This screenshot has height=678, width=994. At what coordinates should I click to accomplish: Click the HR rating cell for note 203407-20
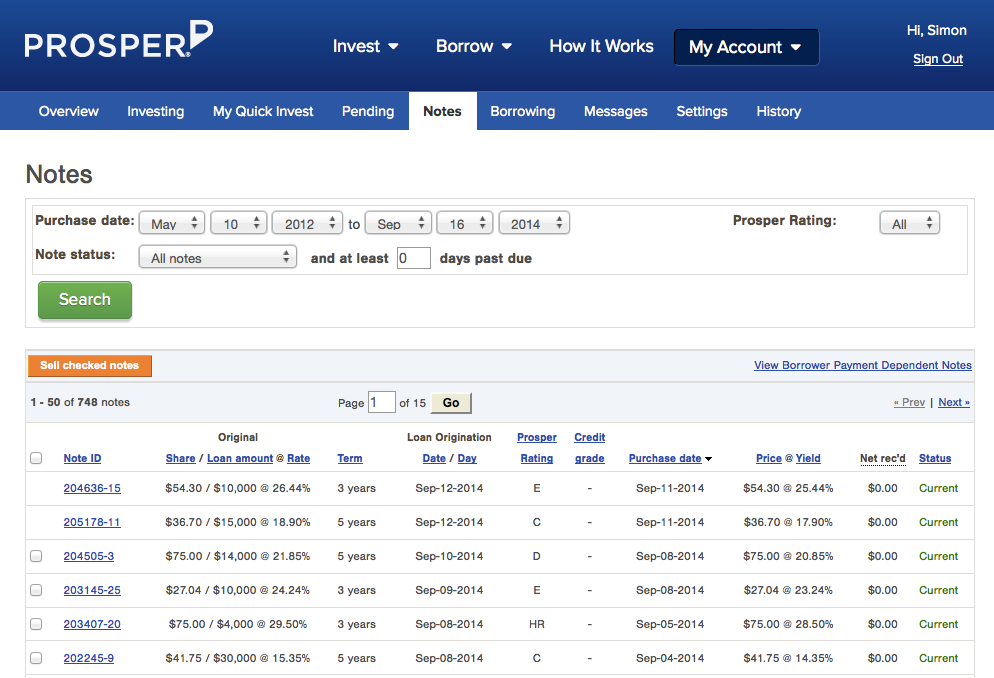(x=537, y=624)
